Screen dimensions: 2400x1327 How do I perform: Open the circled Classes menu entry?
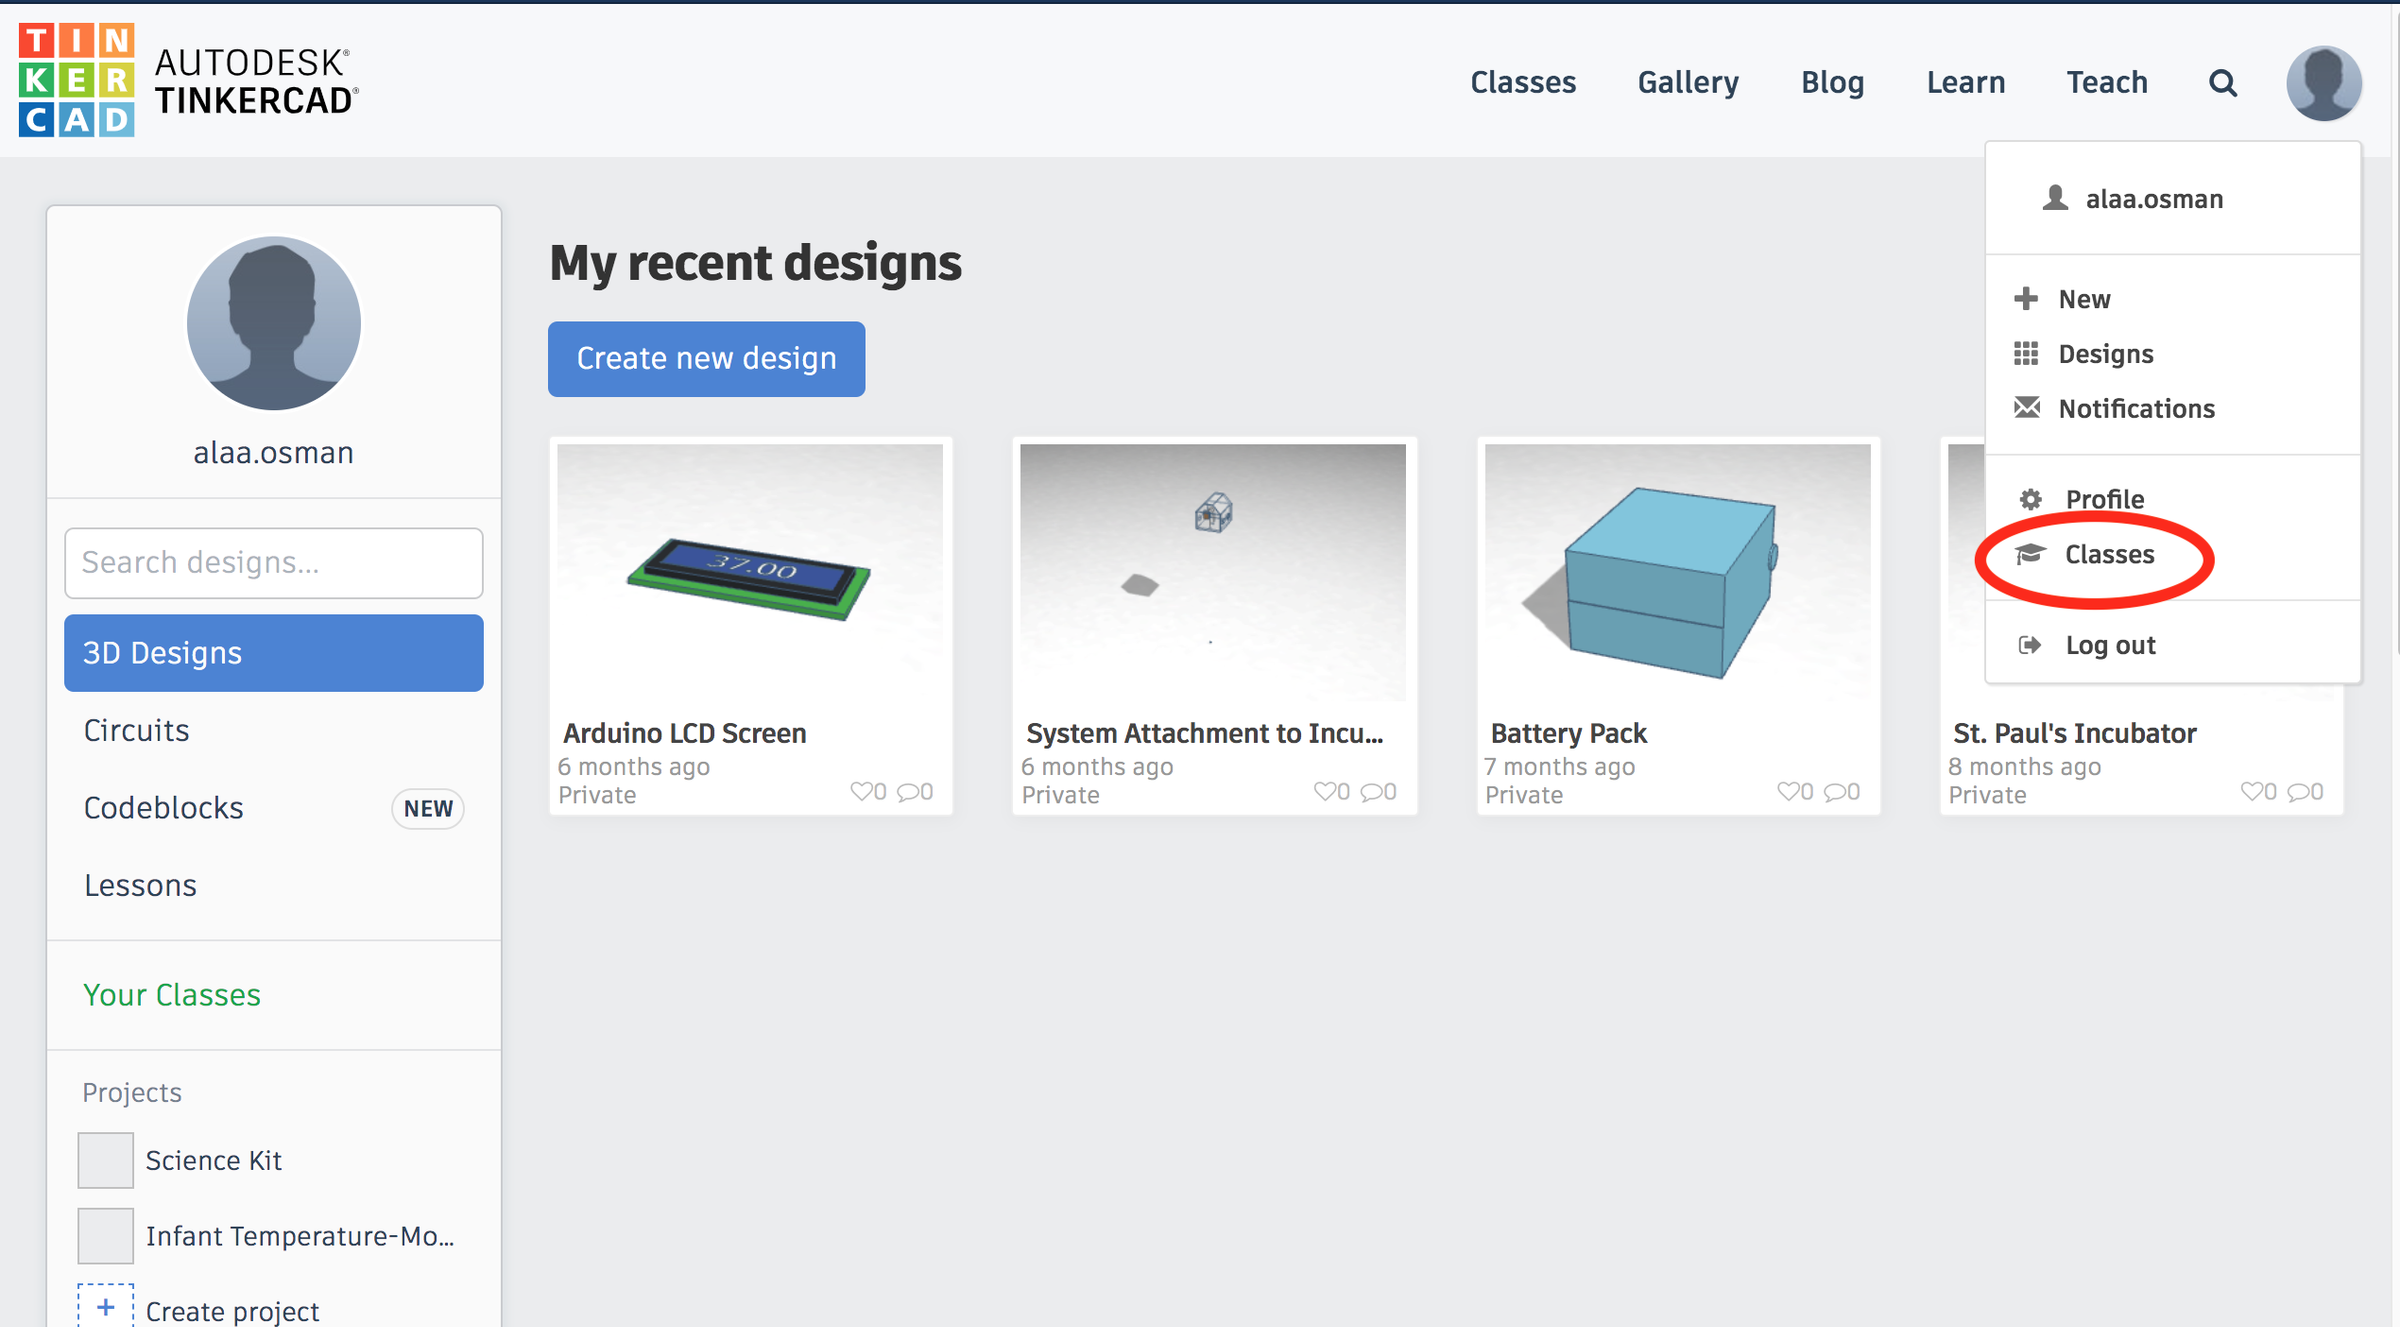pos(2110,555)
